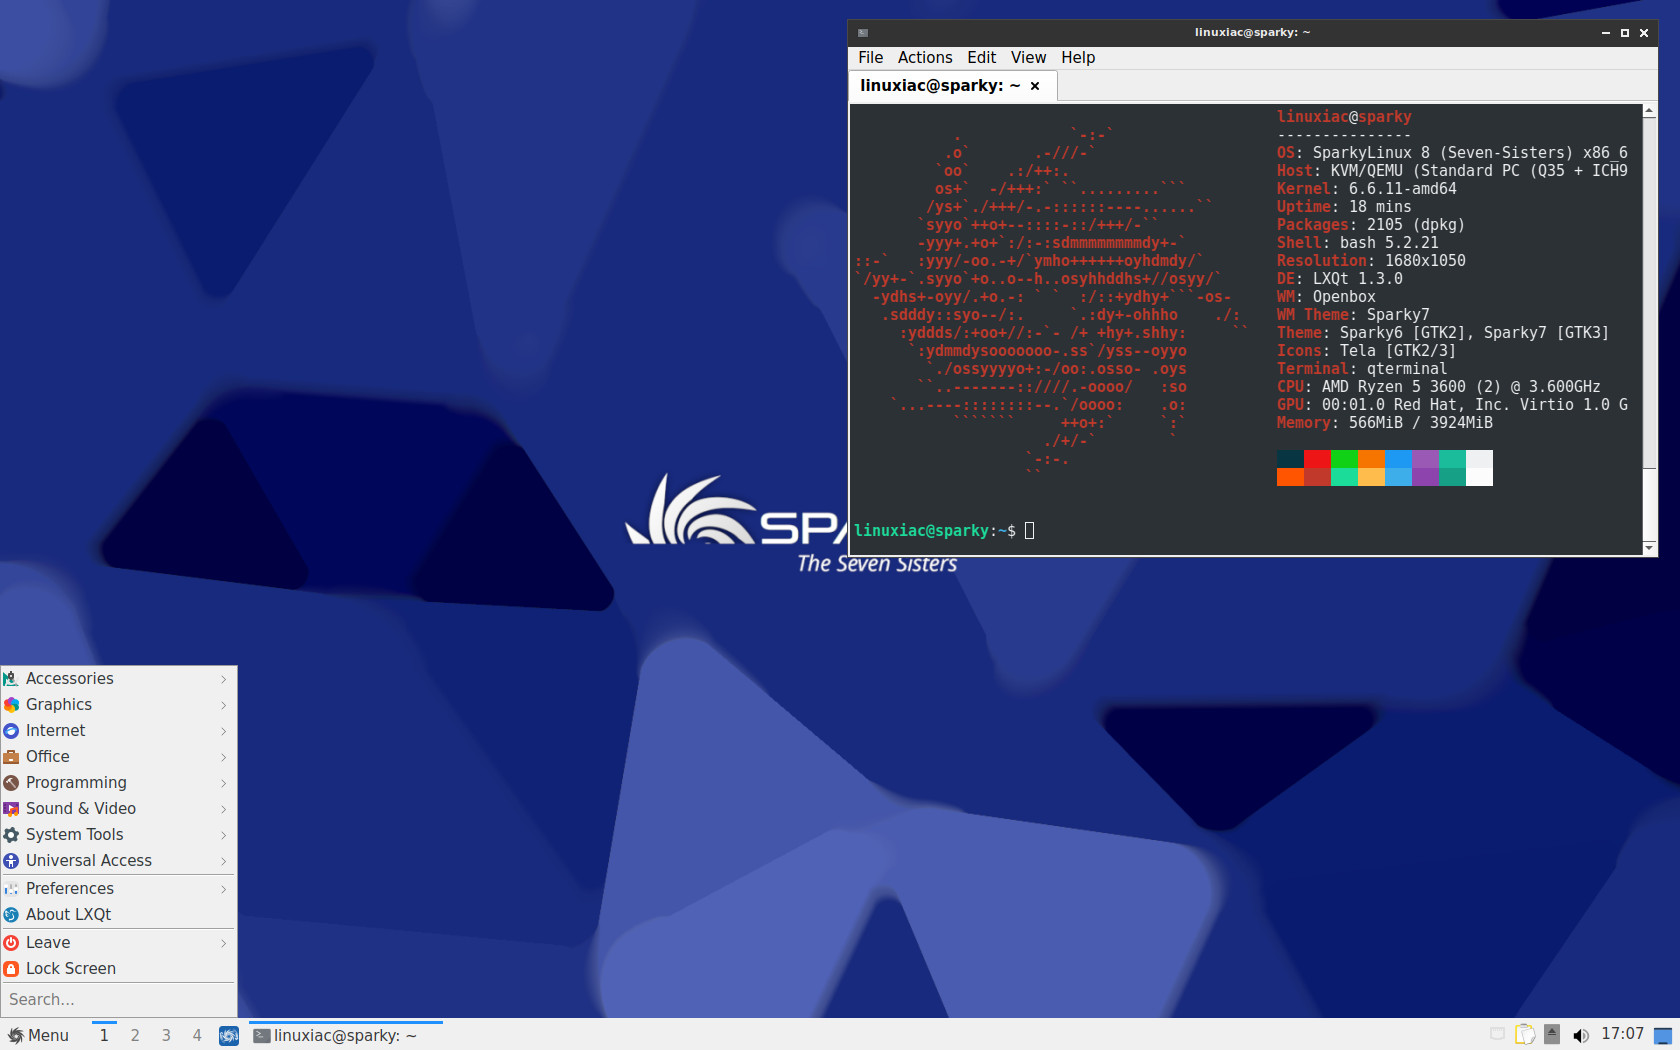1680x1050 pixels.
Task: Click the red Leave power icon
Action: [x=11, y=942]
